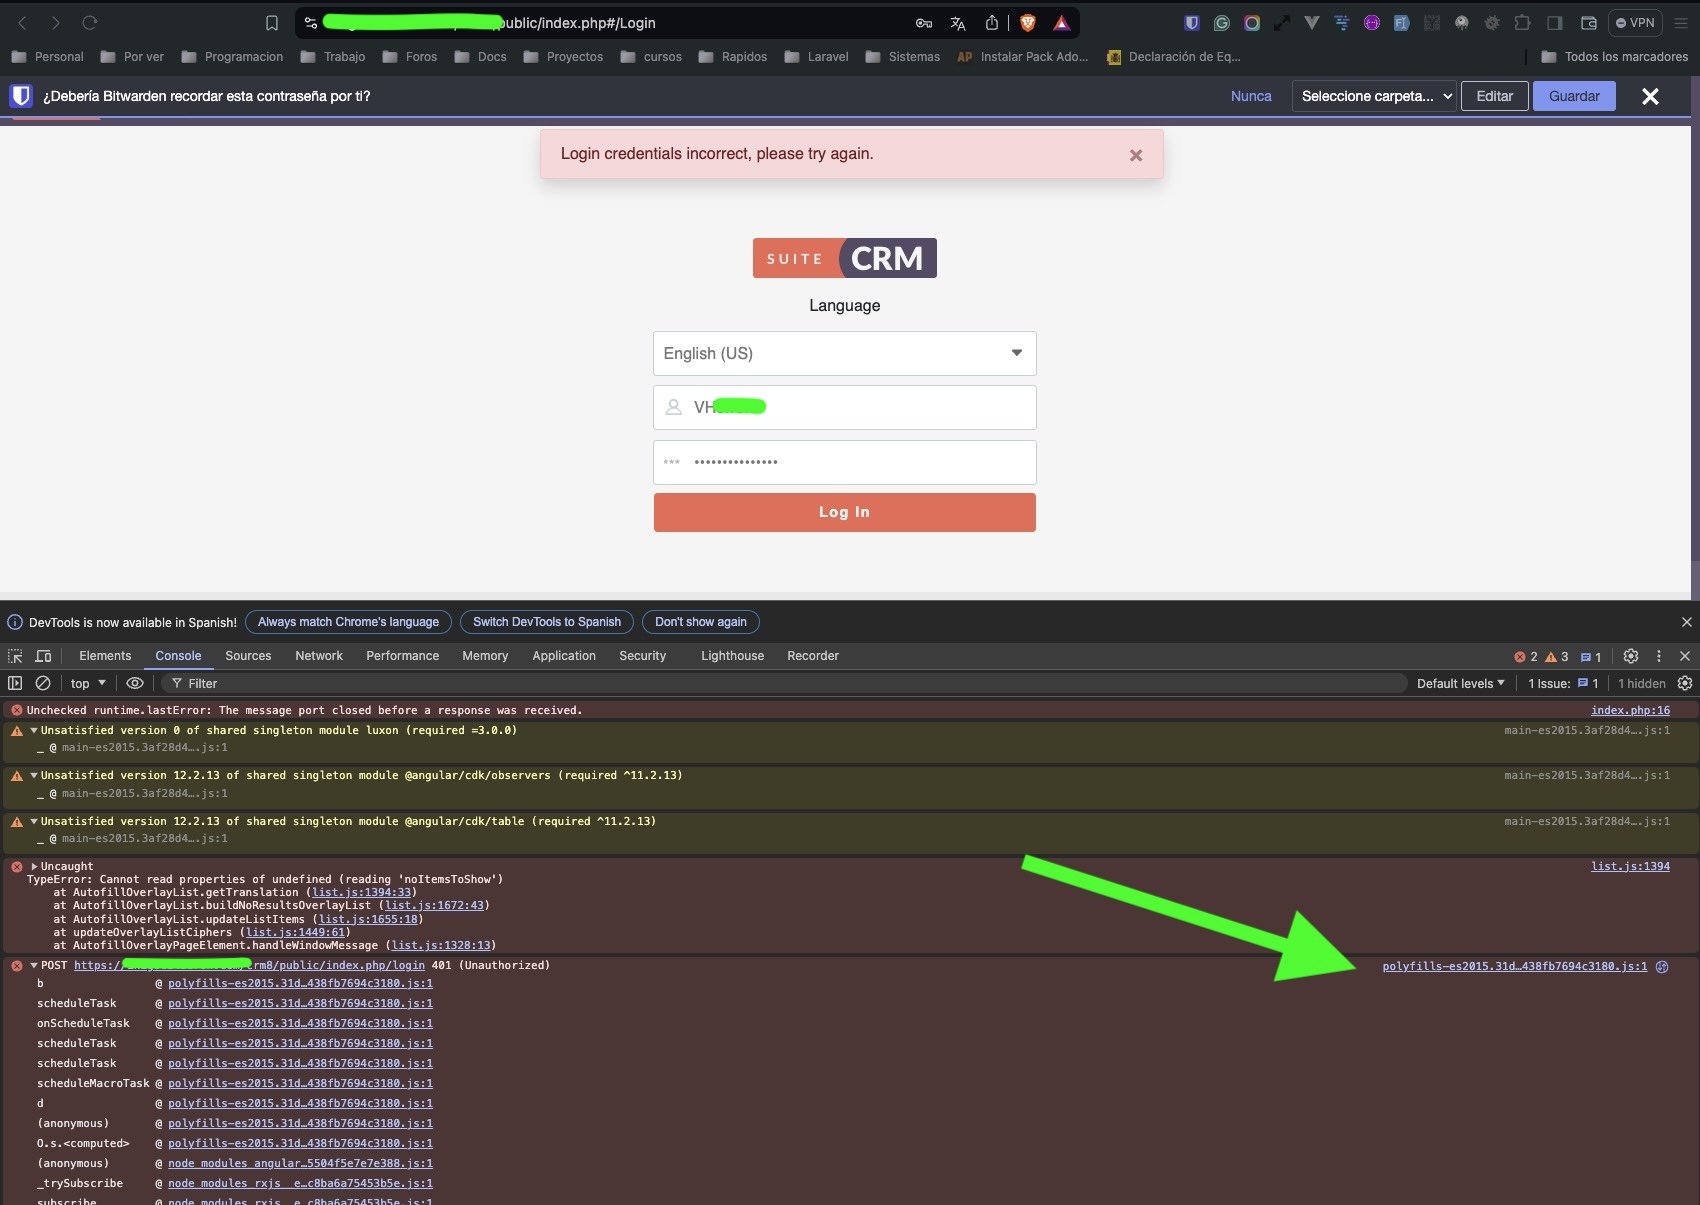The image size is (1700, 1205).
Task: Clear the console with the ban icon
Action: click(x=43, y=683)
